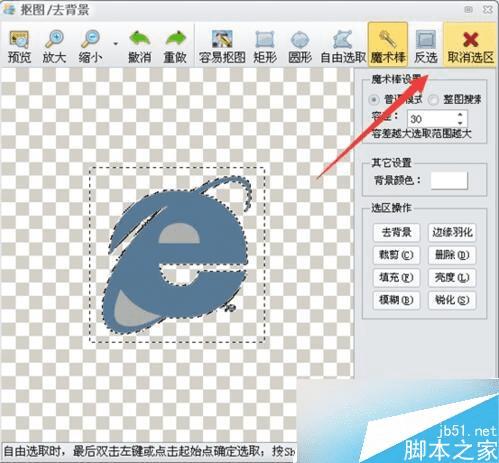Click the 去背景 remove background button

(x=396, y=232)
